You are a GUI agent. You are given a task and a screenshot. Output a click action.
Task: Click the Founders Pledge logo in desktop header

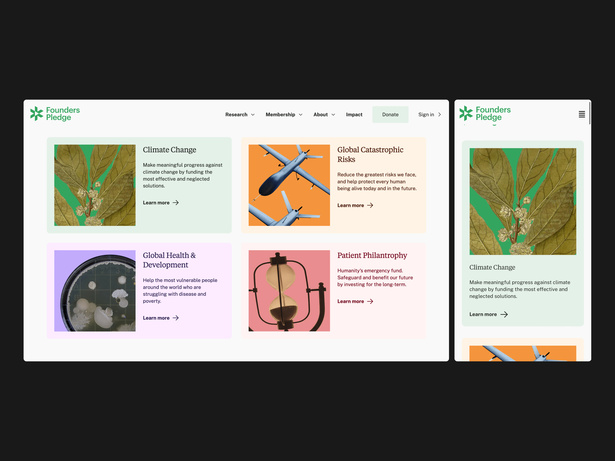pyautogui.click(x=55, y=114)
